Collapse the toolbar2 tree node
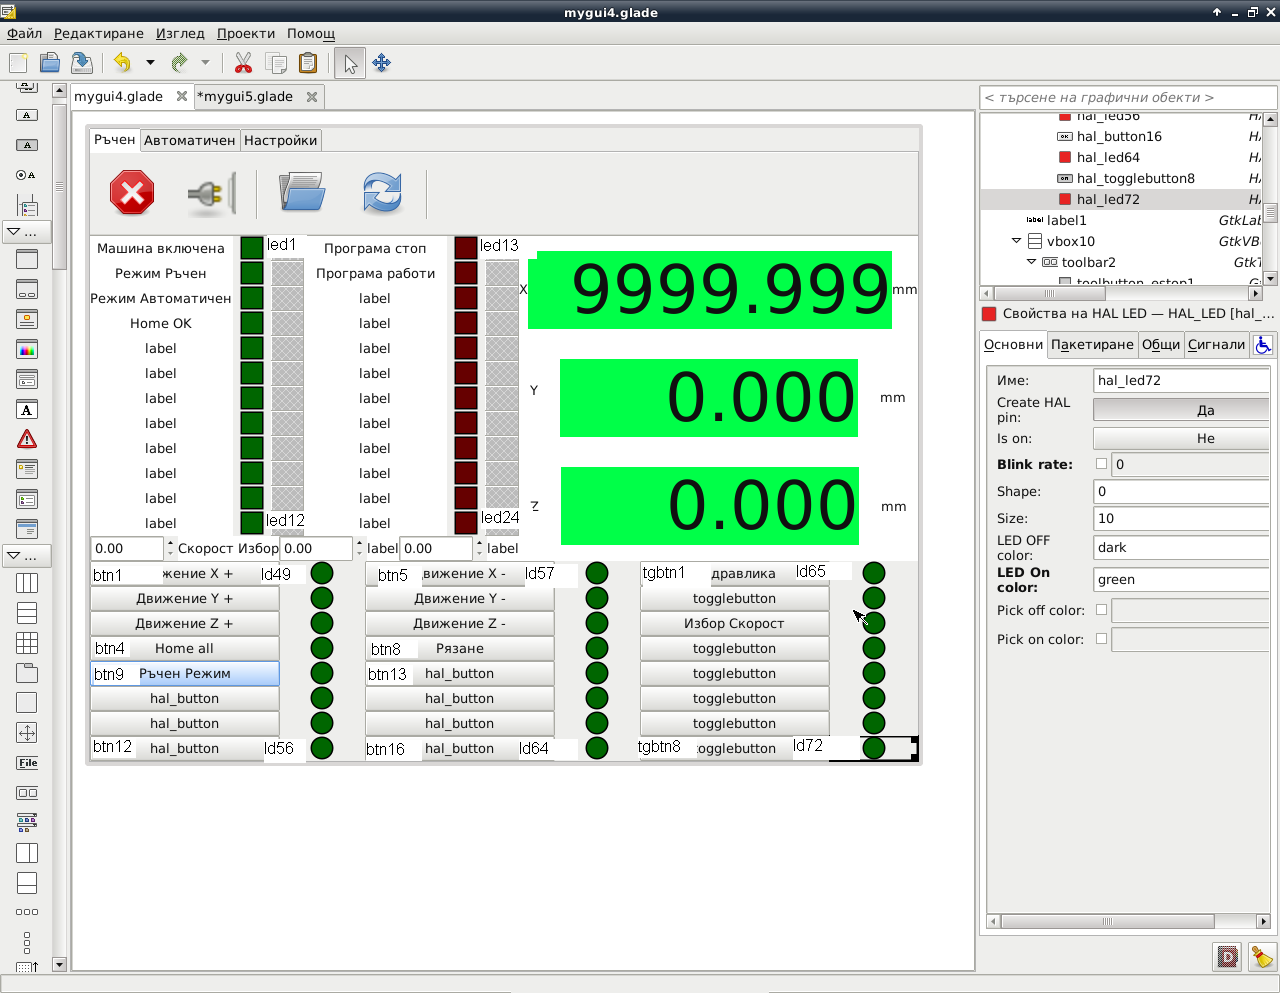The image size is (1280, 993). (1031, 262)
